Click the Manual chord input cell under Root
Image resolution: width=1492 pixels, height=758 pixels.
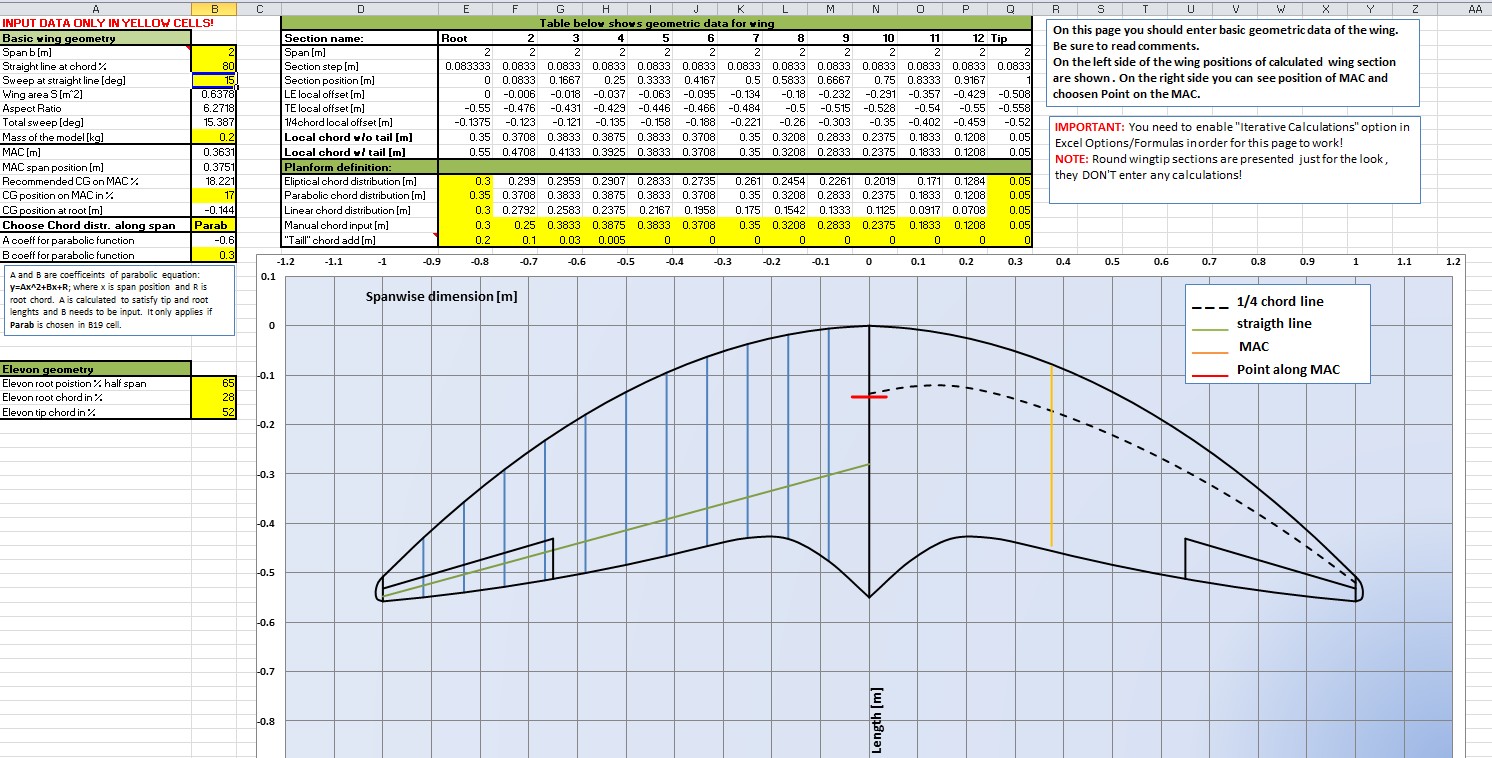point(464,225)
